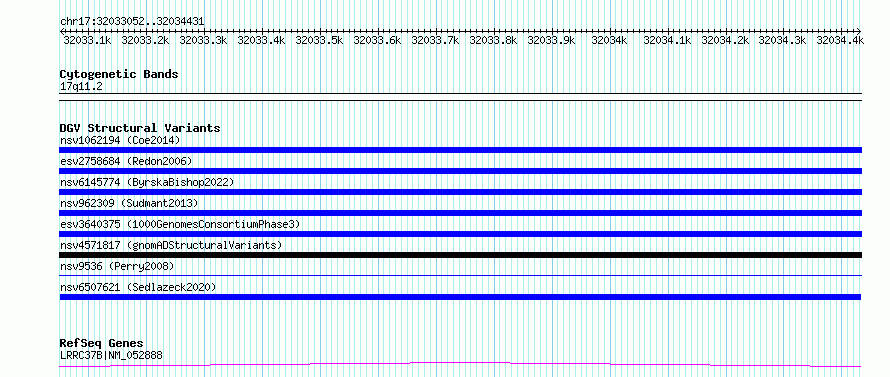This screenshot has height=377, width=890.
Task: Click the thin blue line under nsv9536
Action: click(460, 275)
